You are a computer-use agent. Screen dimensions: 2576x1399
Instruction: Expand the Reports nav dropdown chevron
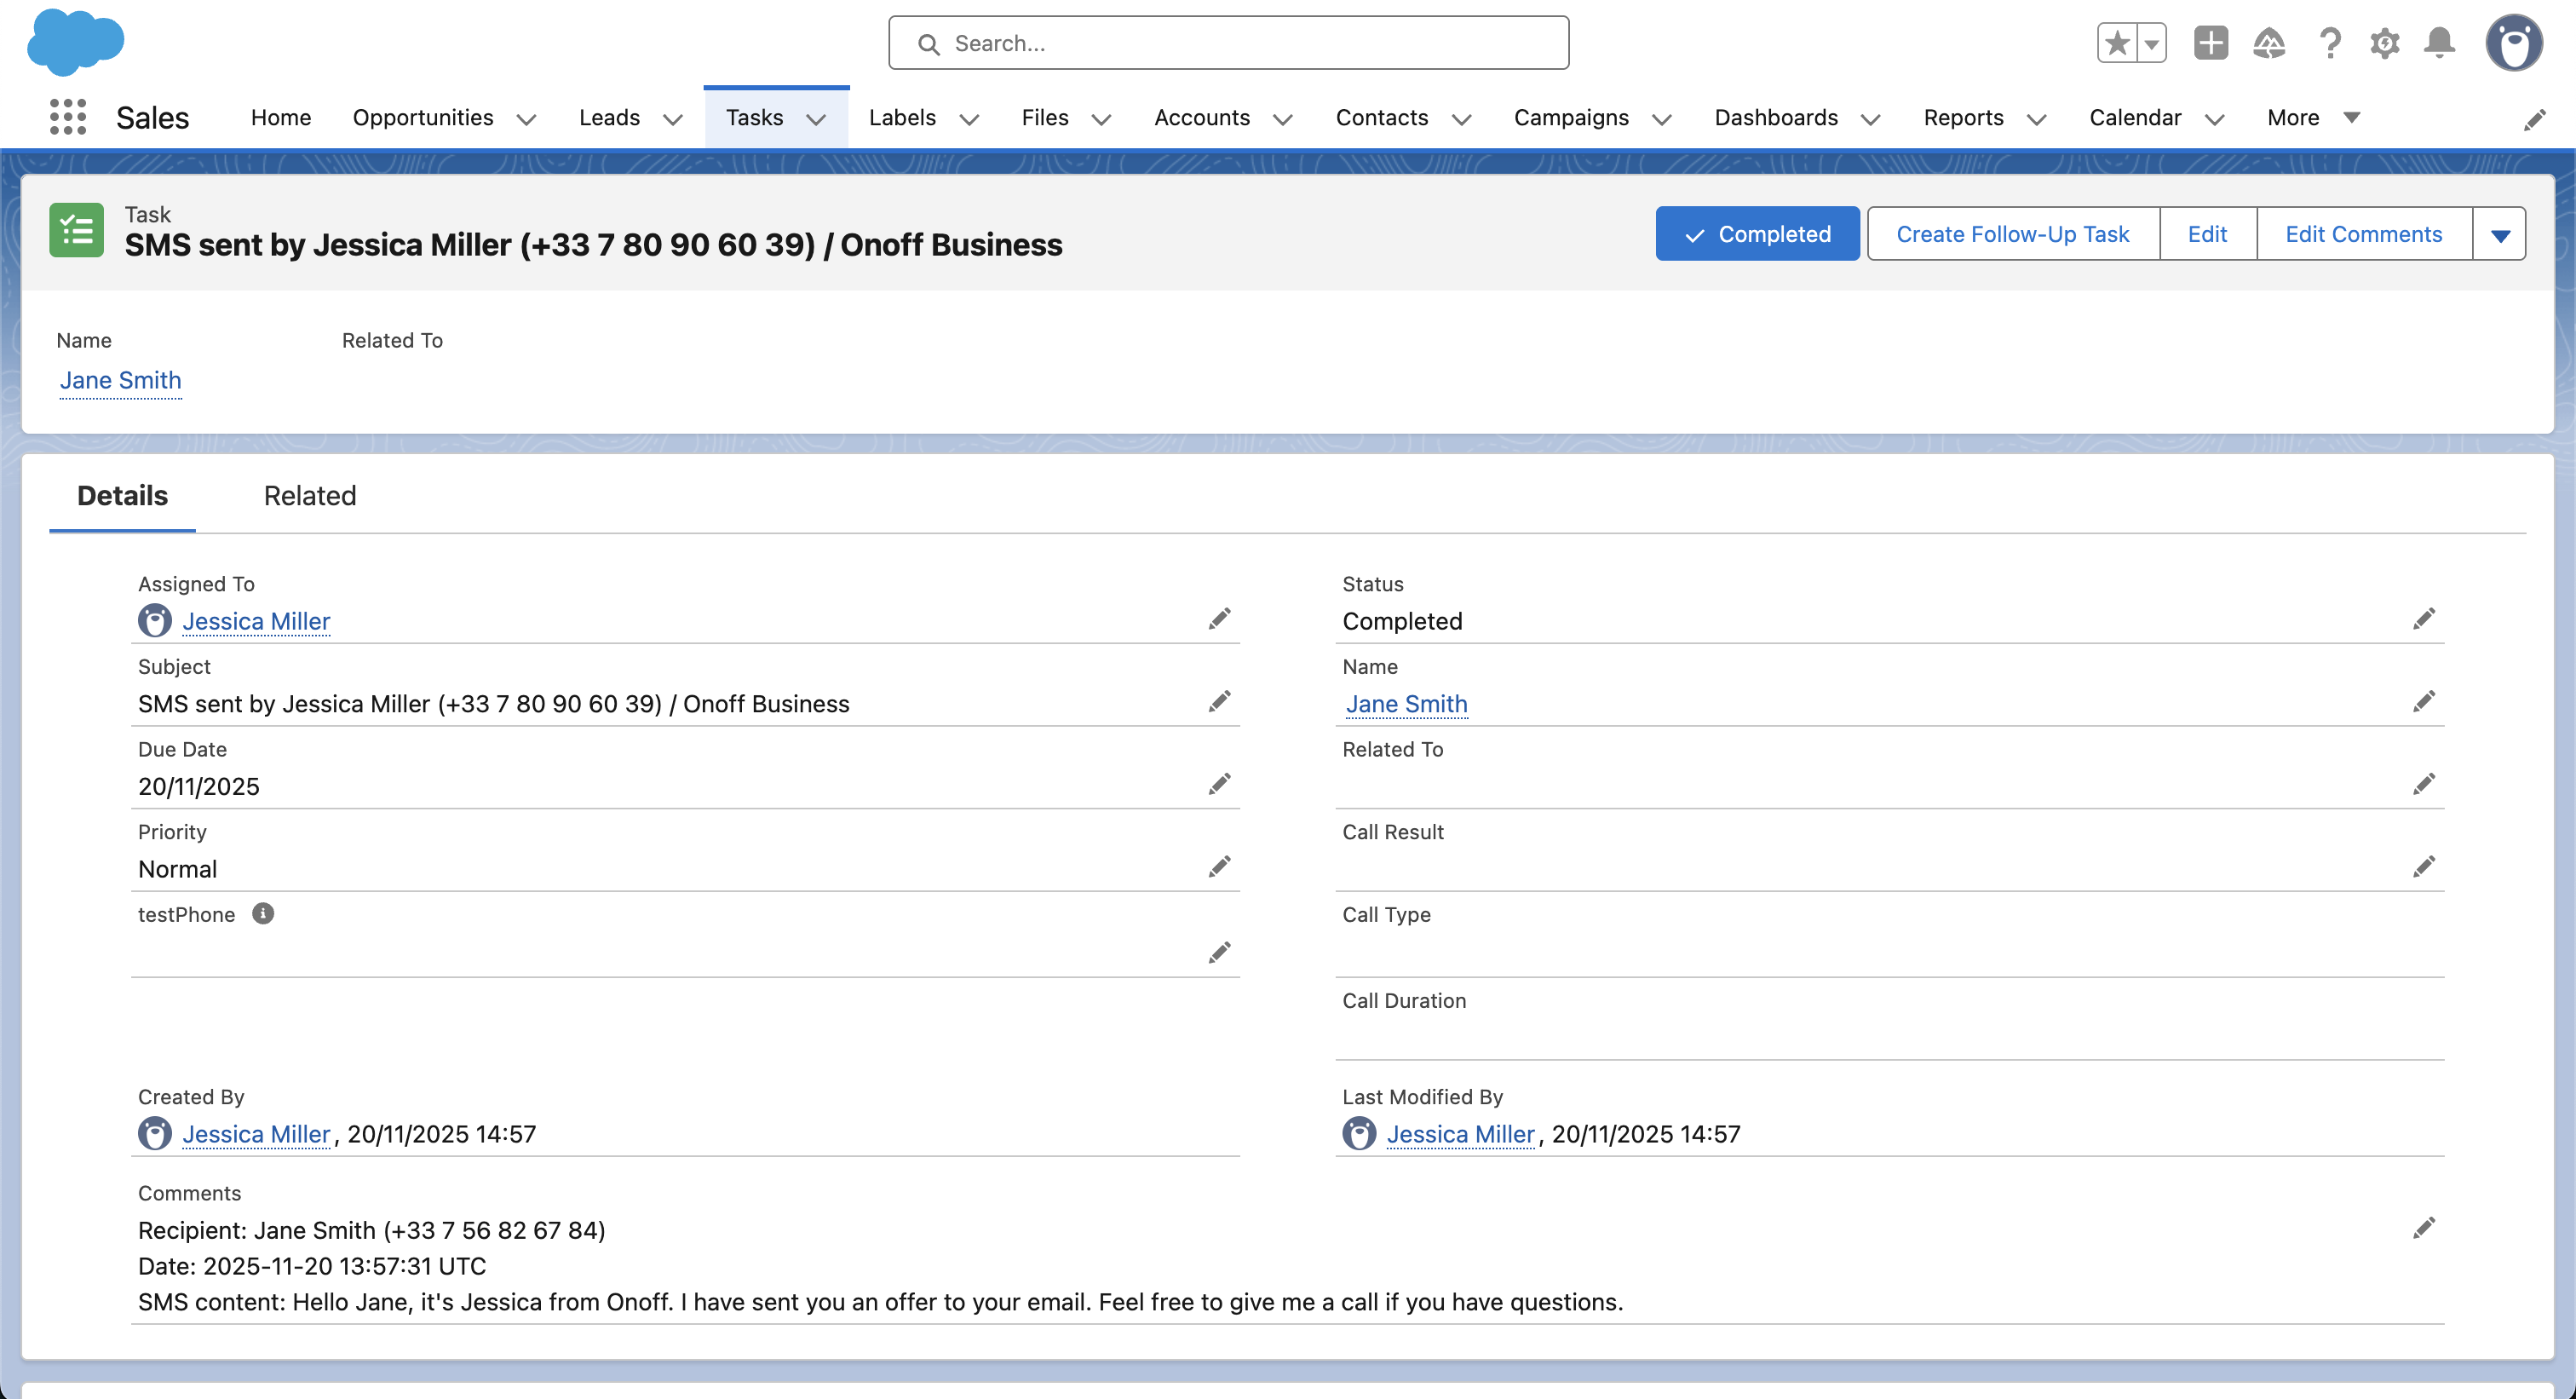point(2037,119)
